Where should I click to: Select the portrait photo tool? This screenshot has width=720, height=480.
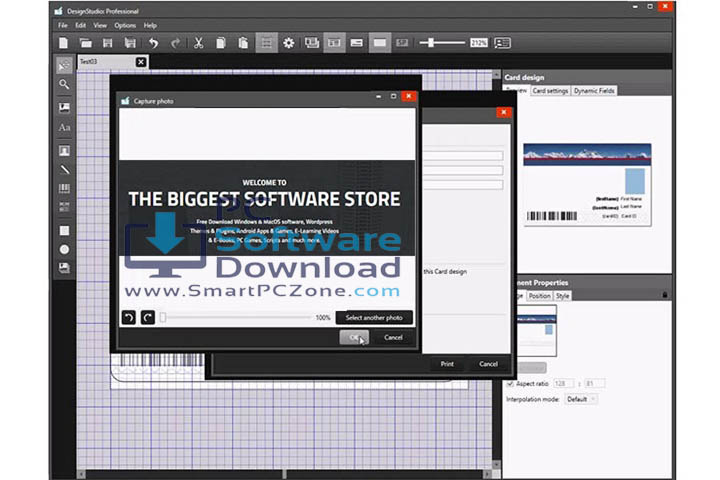click(x=64, y=151)
